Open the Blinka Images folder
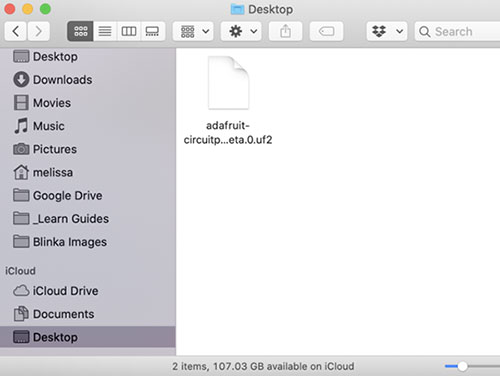The width and height of the screenshot is (500, 376). [88, 242]
